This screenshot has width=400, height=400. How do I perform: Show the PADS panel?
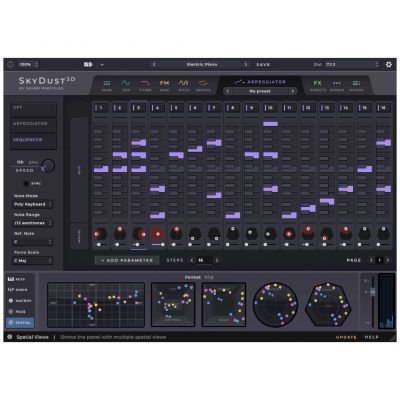coord(20,312)
